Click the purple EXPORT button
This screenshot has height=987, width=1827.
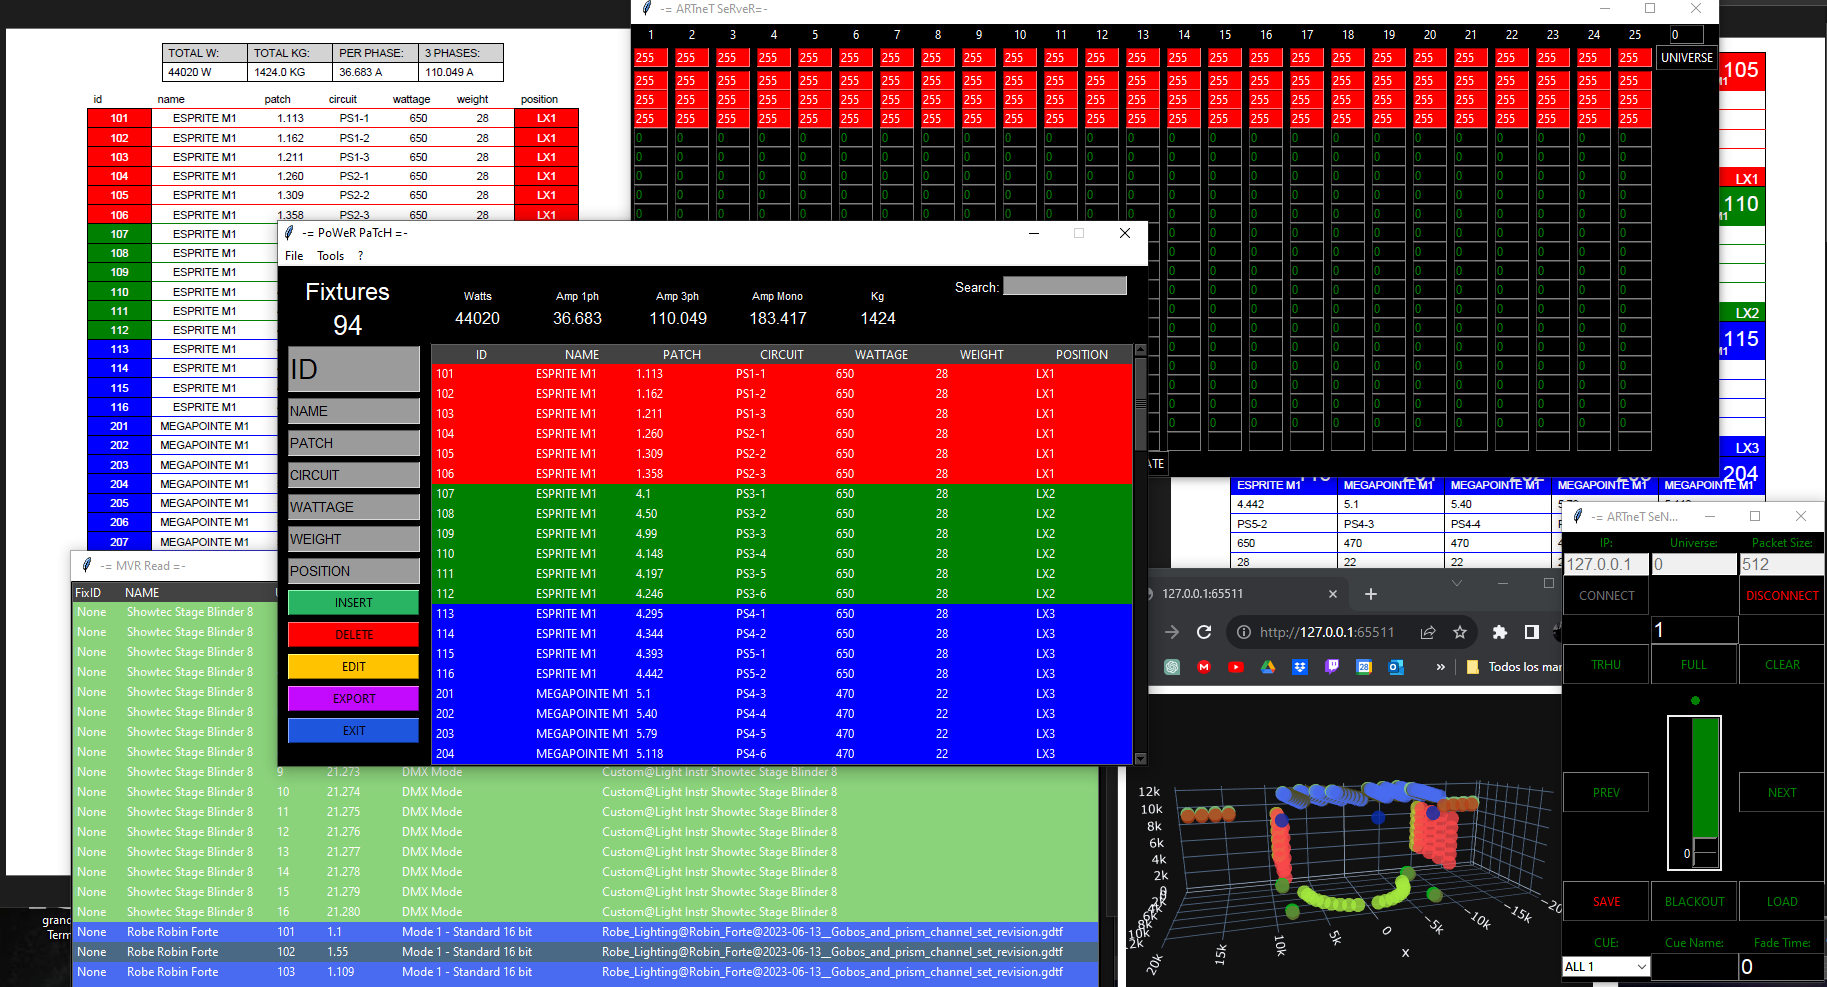coord(354,699)
